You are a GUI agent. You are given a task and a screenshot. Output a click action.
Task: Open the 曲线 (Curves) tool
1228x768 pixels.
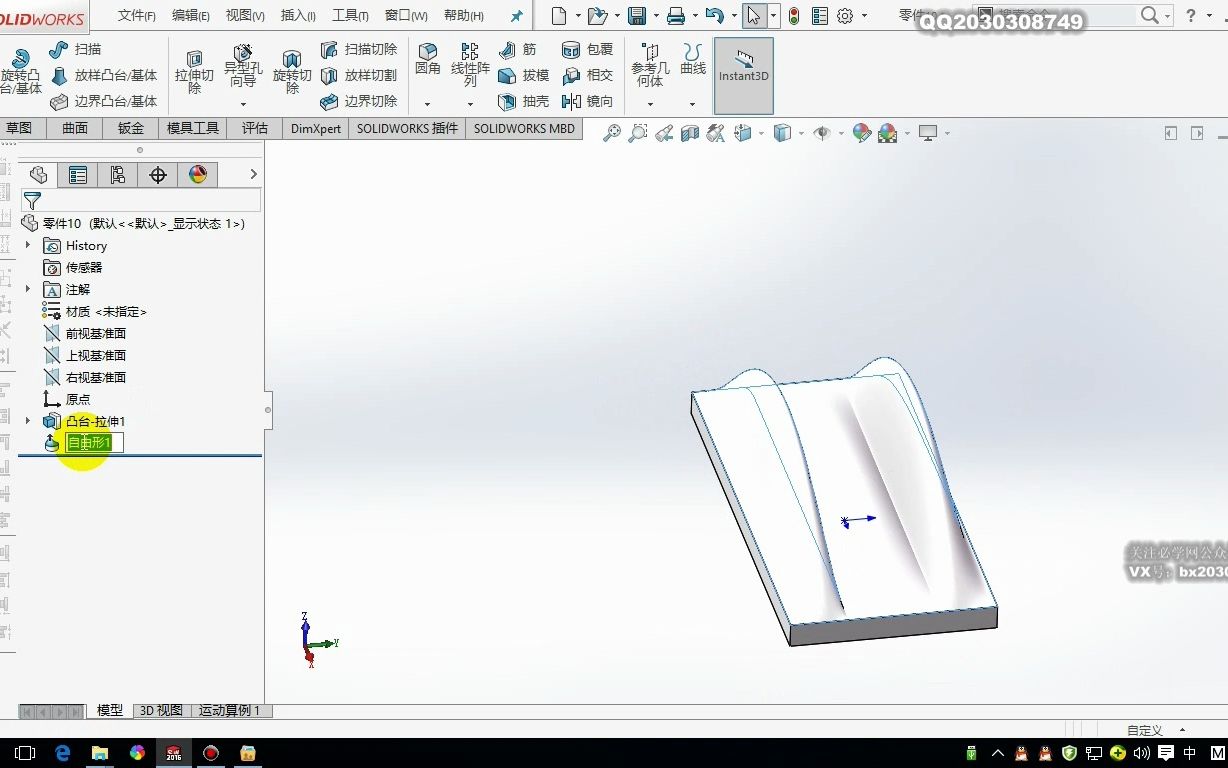pos(692,60)
